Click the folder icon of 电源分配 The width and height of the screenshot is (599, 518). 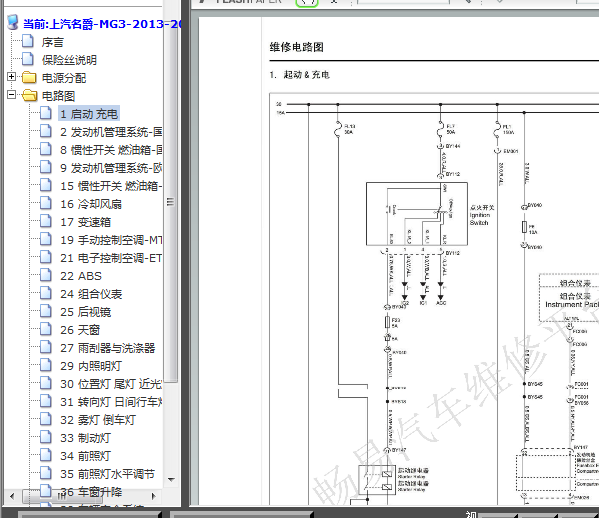pyautogui.click(x=29, y=77)
